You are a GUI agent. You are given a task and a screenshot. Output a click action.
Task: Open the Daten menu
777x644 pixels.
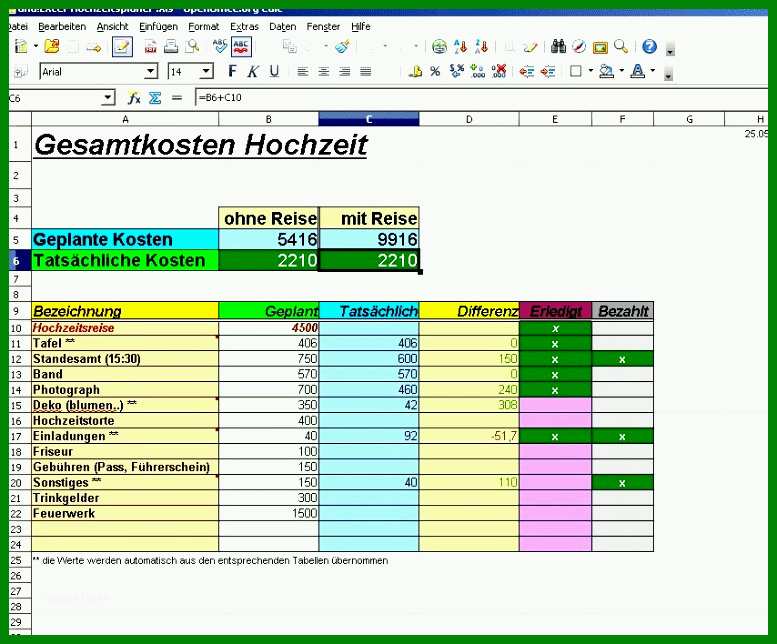point(282,27)
